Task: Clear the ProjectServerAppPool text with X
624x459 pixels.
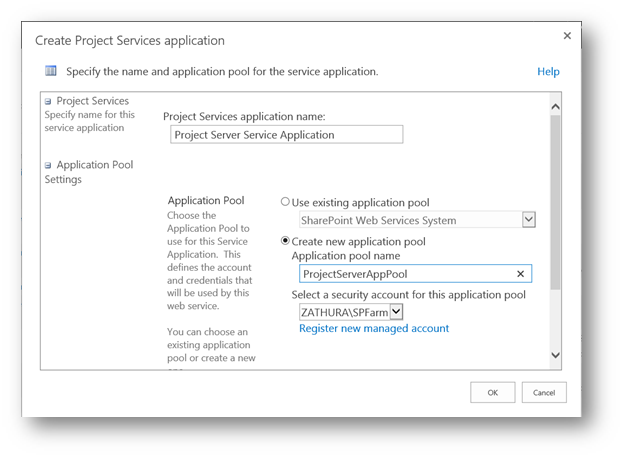Action: click(520, 274)
